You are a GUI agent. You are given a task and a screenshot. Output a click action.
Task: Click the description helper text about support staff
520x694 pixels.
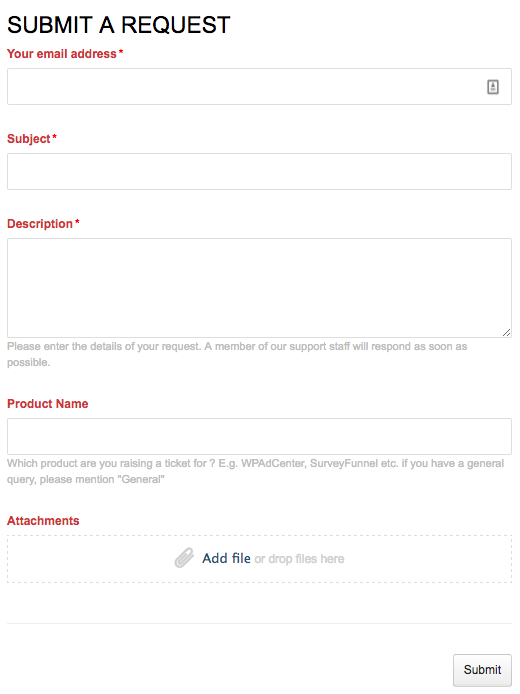[x=237, y=354]
